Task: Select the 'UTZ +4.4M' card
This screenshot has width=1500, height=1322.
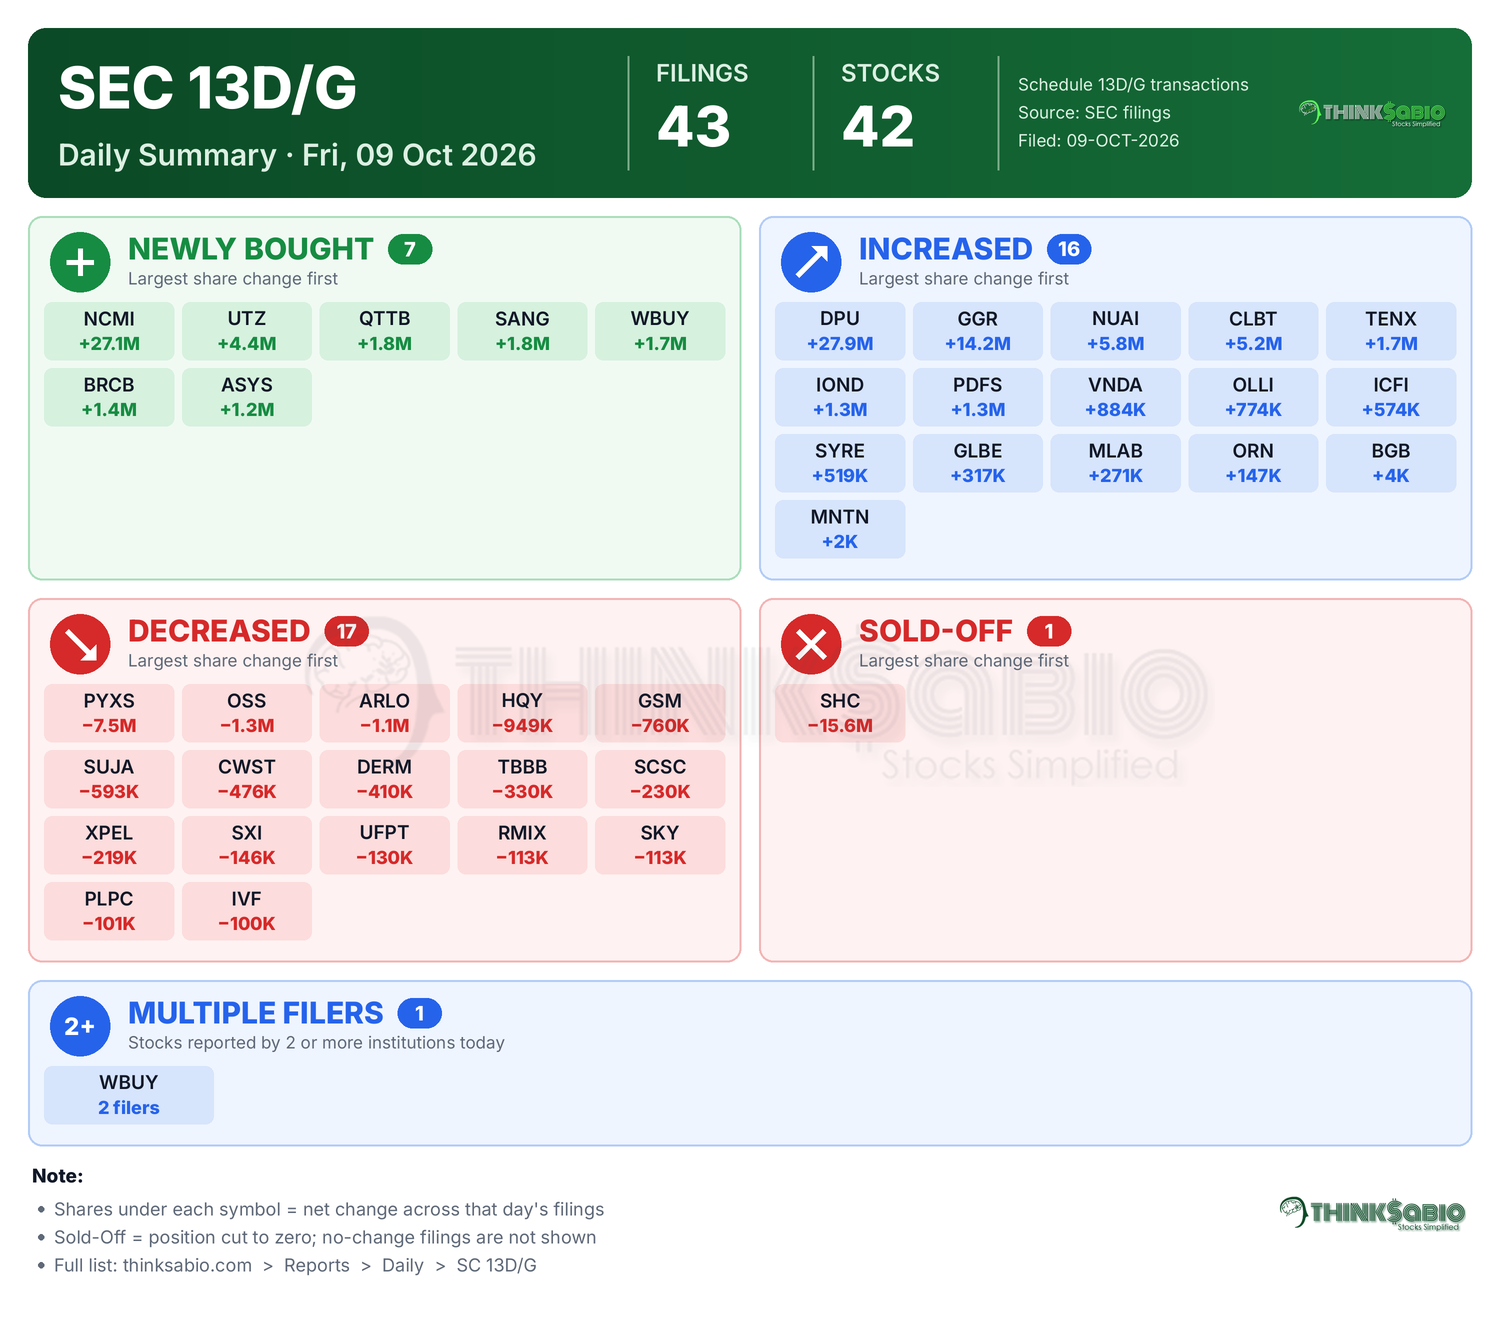Action: (247, 331)
